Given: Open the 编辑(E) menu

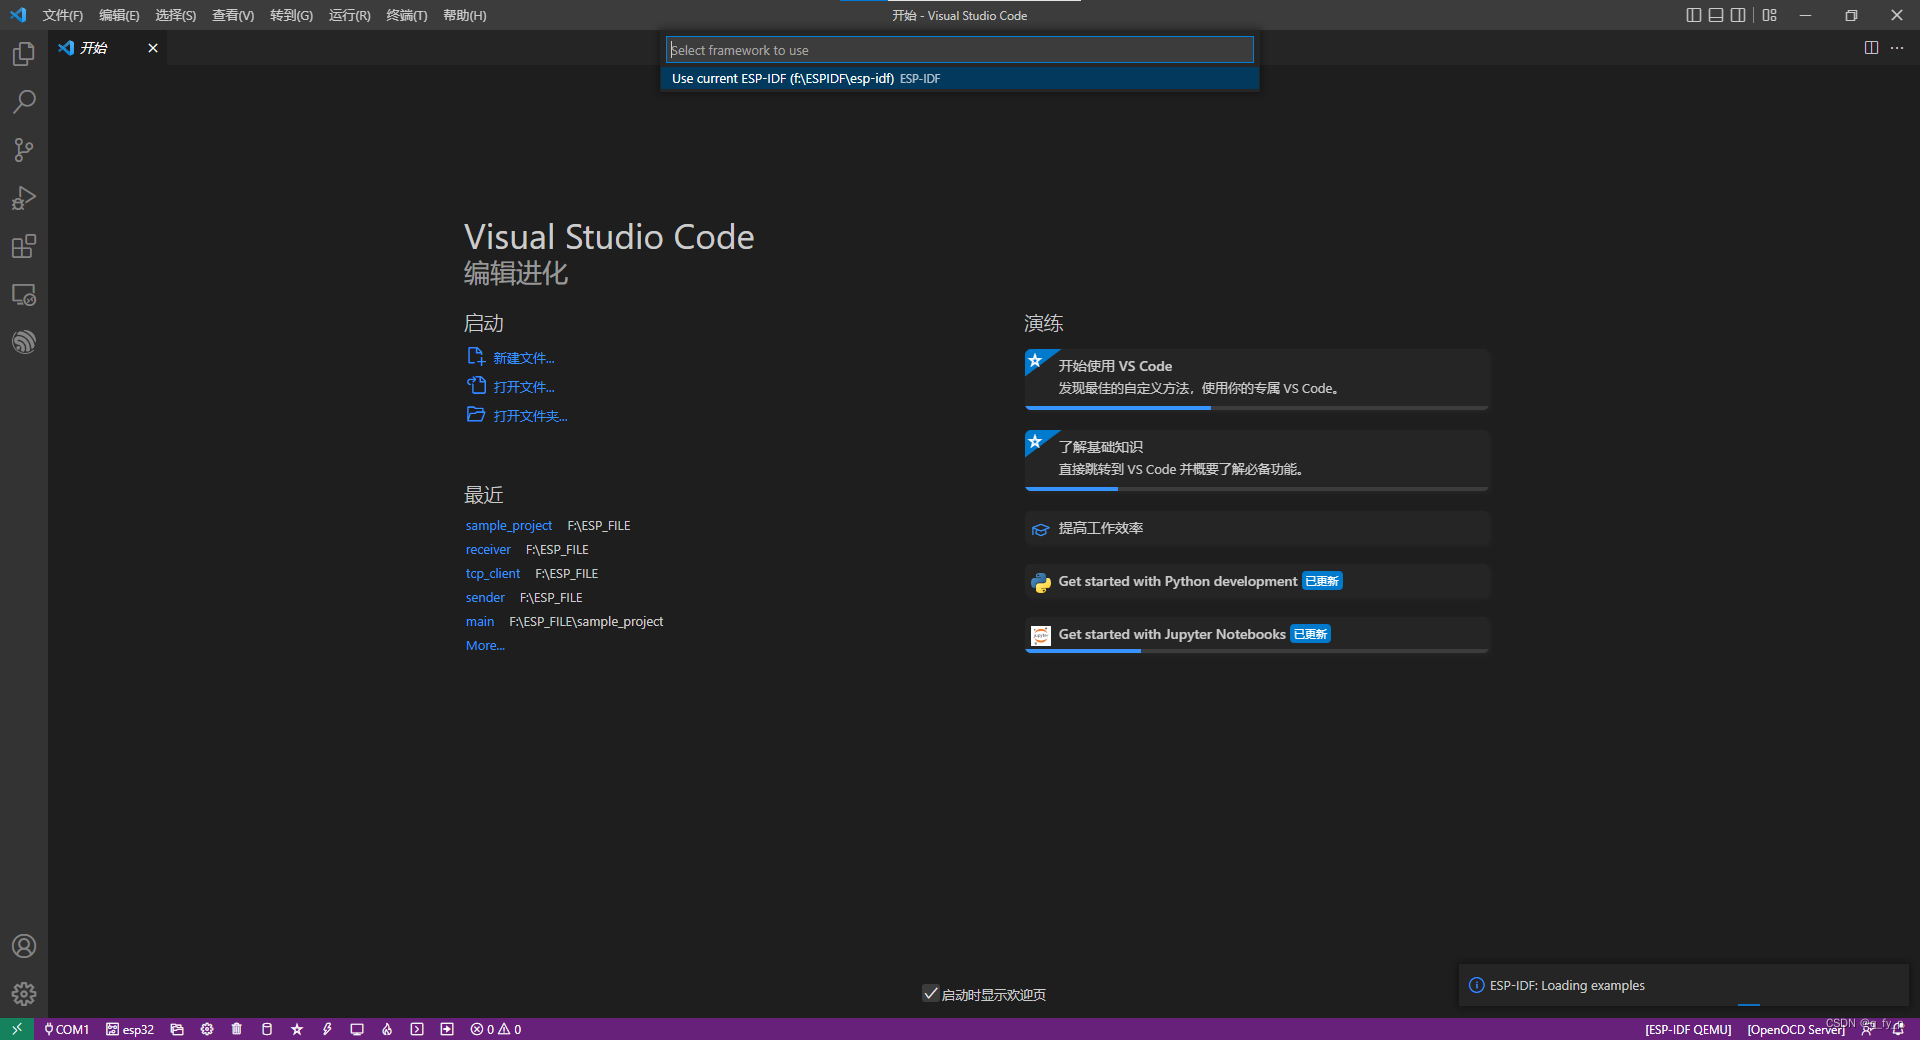Looking at the screenshot, I should [x=119, y=15].
